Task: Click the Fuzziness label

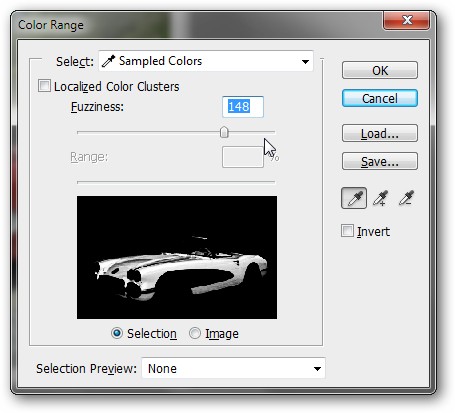Action: click(97, 107)
